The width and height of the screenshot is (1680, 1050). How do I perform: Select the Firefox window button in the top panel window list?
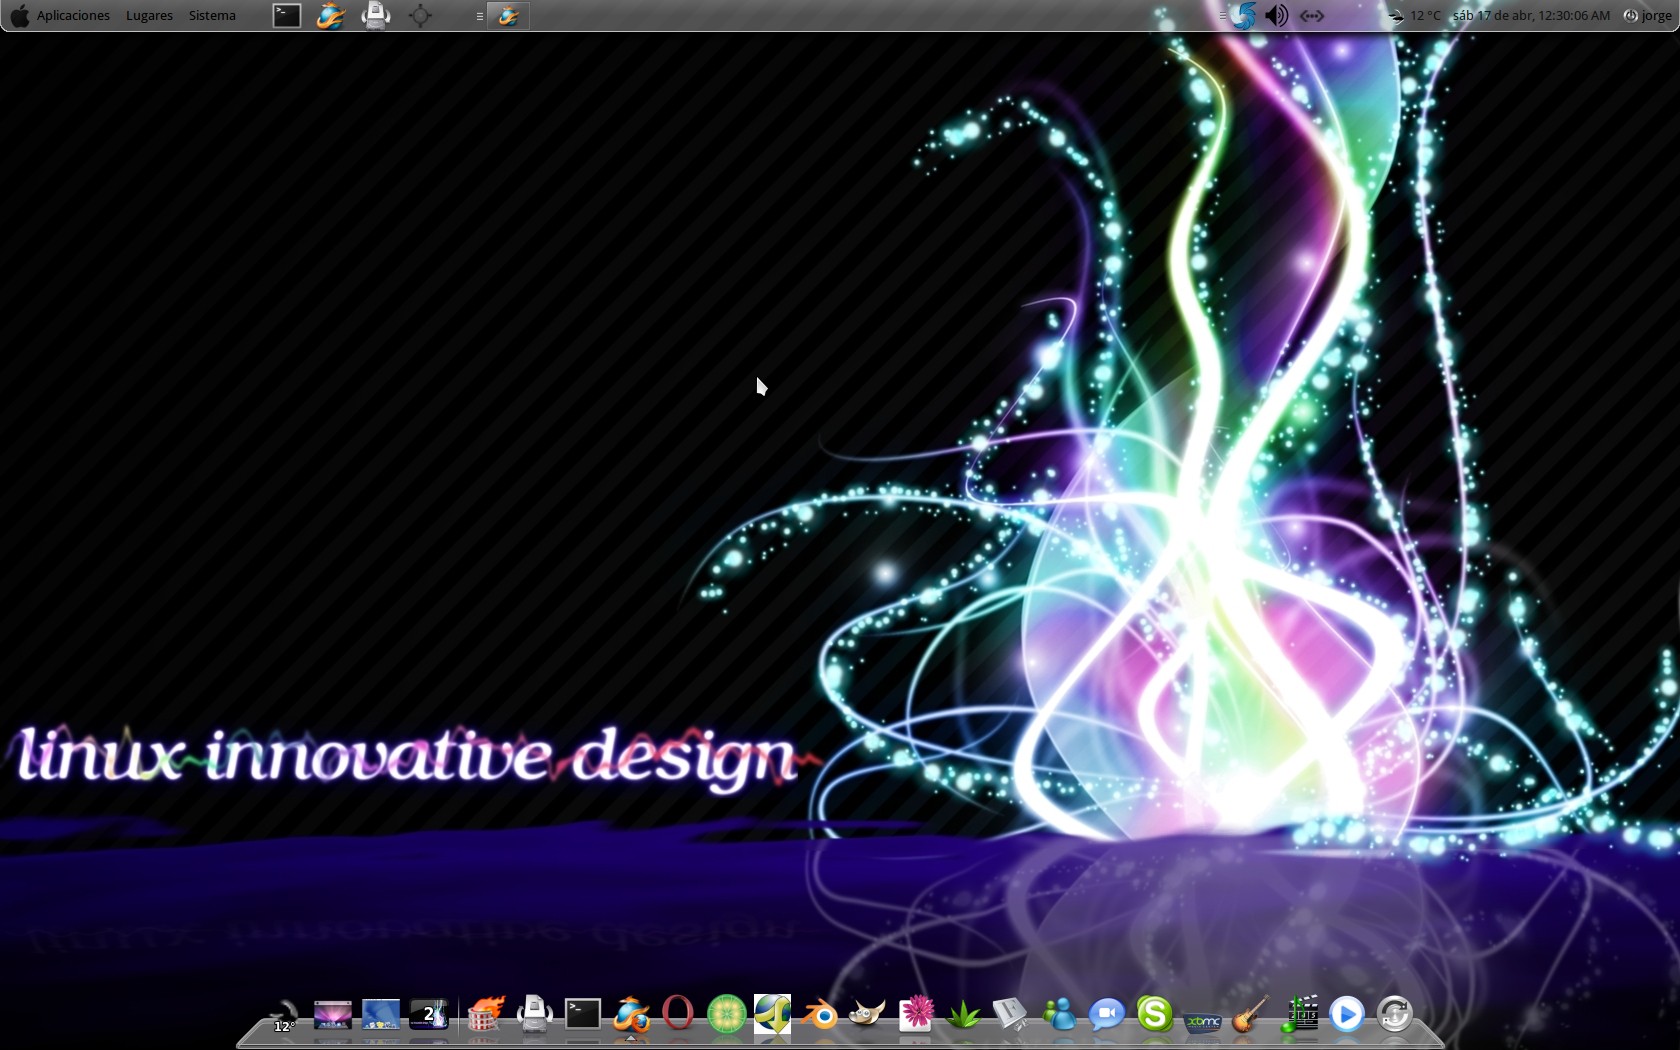509,15
